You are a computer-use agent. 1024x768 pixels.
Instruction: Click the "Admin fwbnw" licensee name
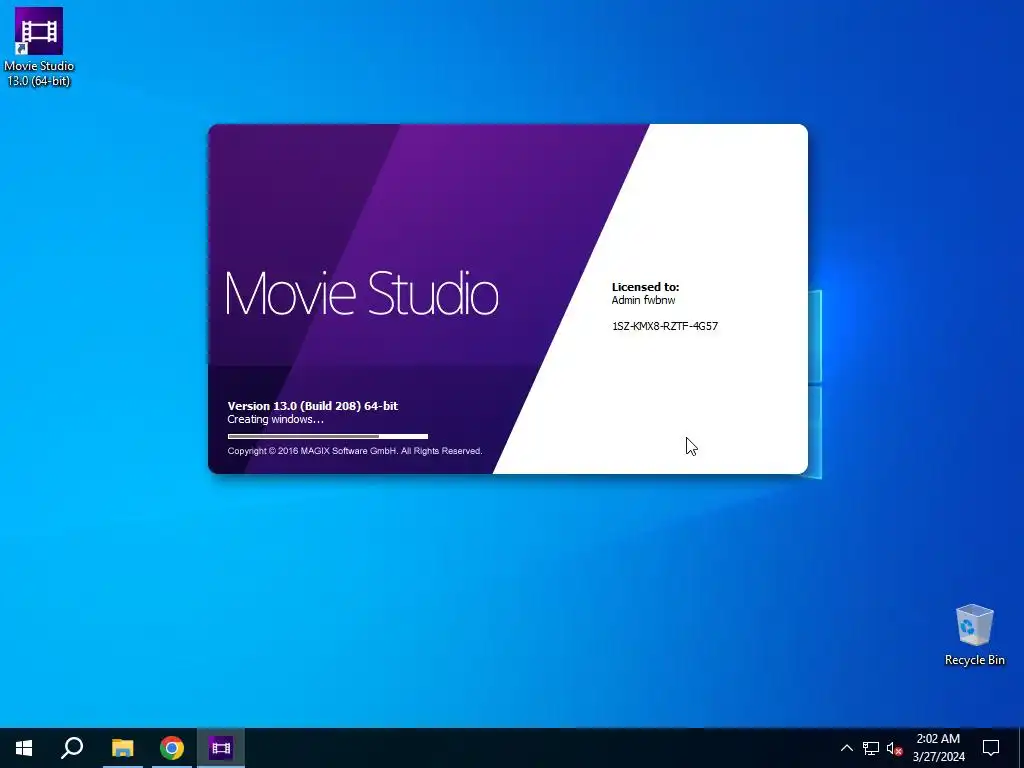pyautogui.click(x=643, y=300)
